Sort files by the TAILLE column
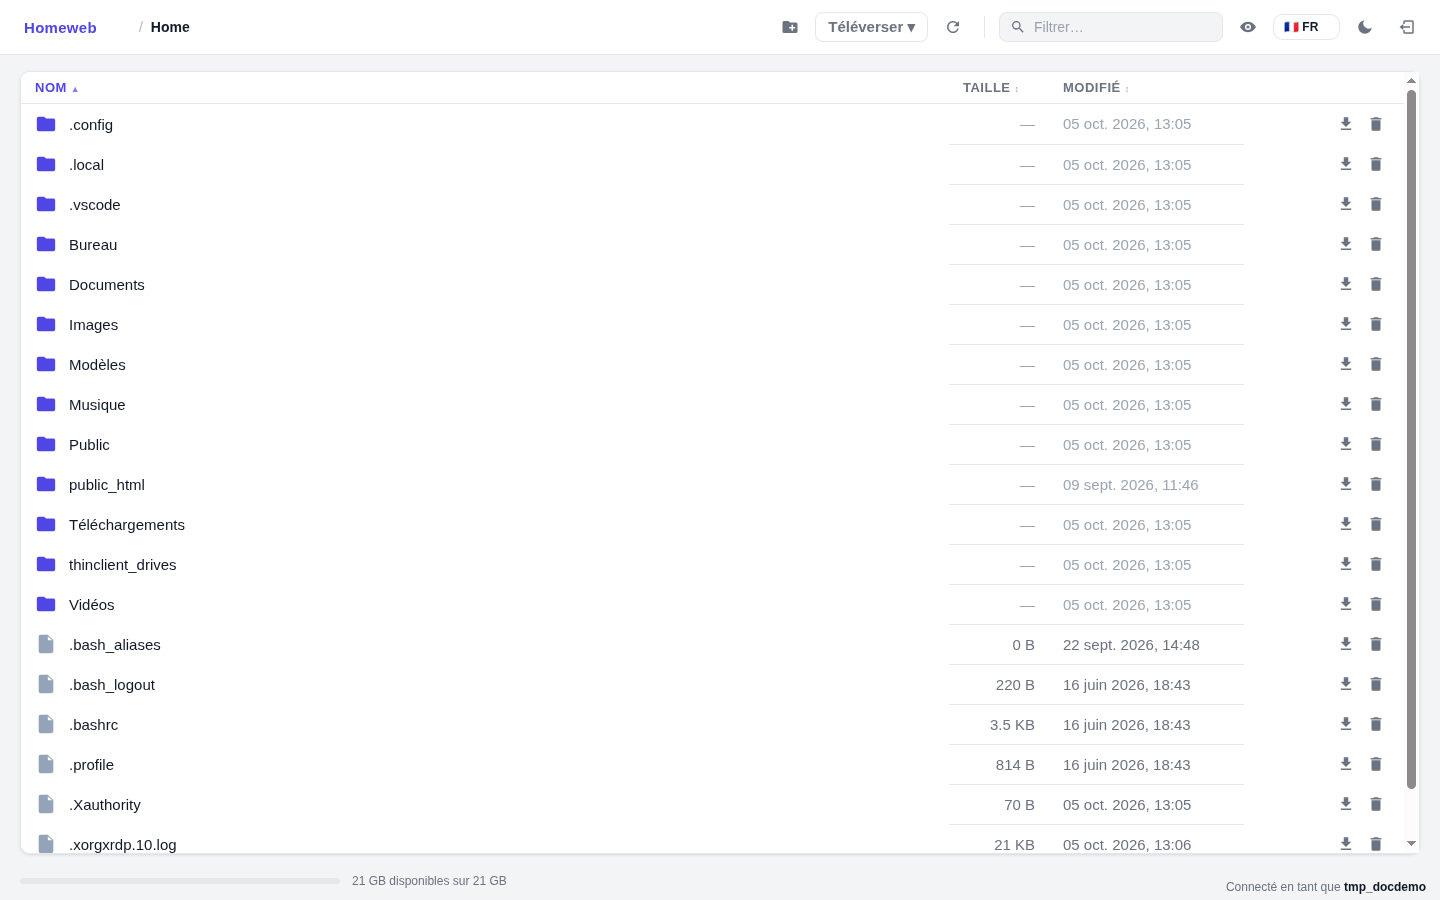Screen dimensions: 1440x900 coord(990,88)
